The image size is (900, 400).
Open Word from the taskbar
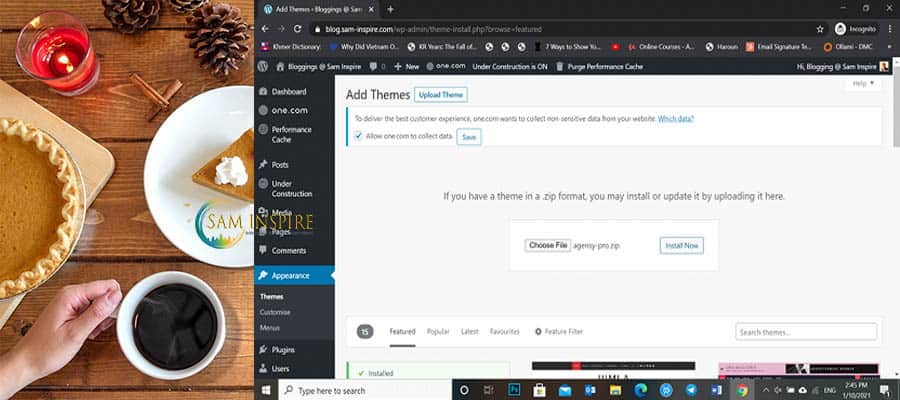(x=717, y=390)
